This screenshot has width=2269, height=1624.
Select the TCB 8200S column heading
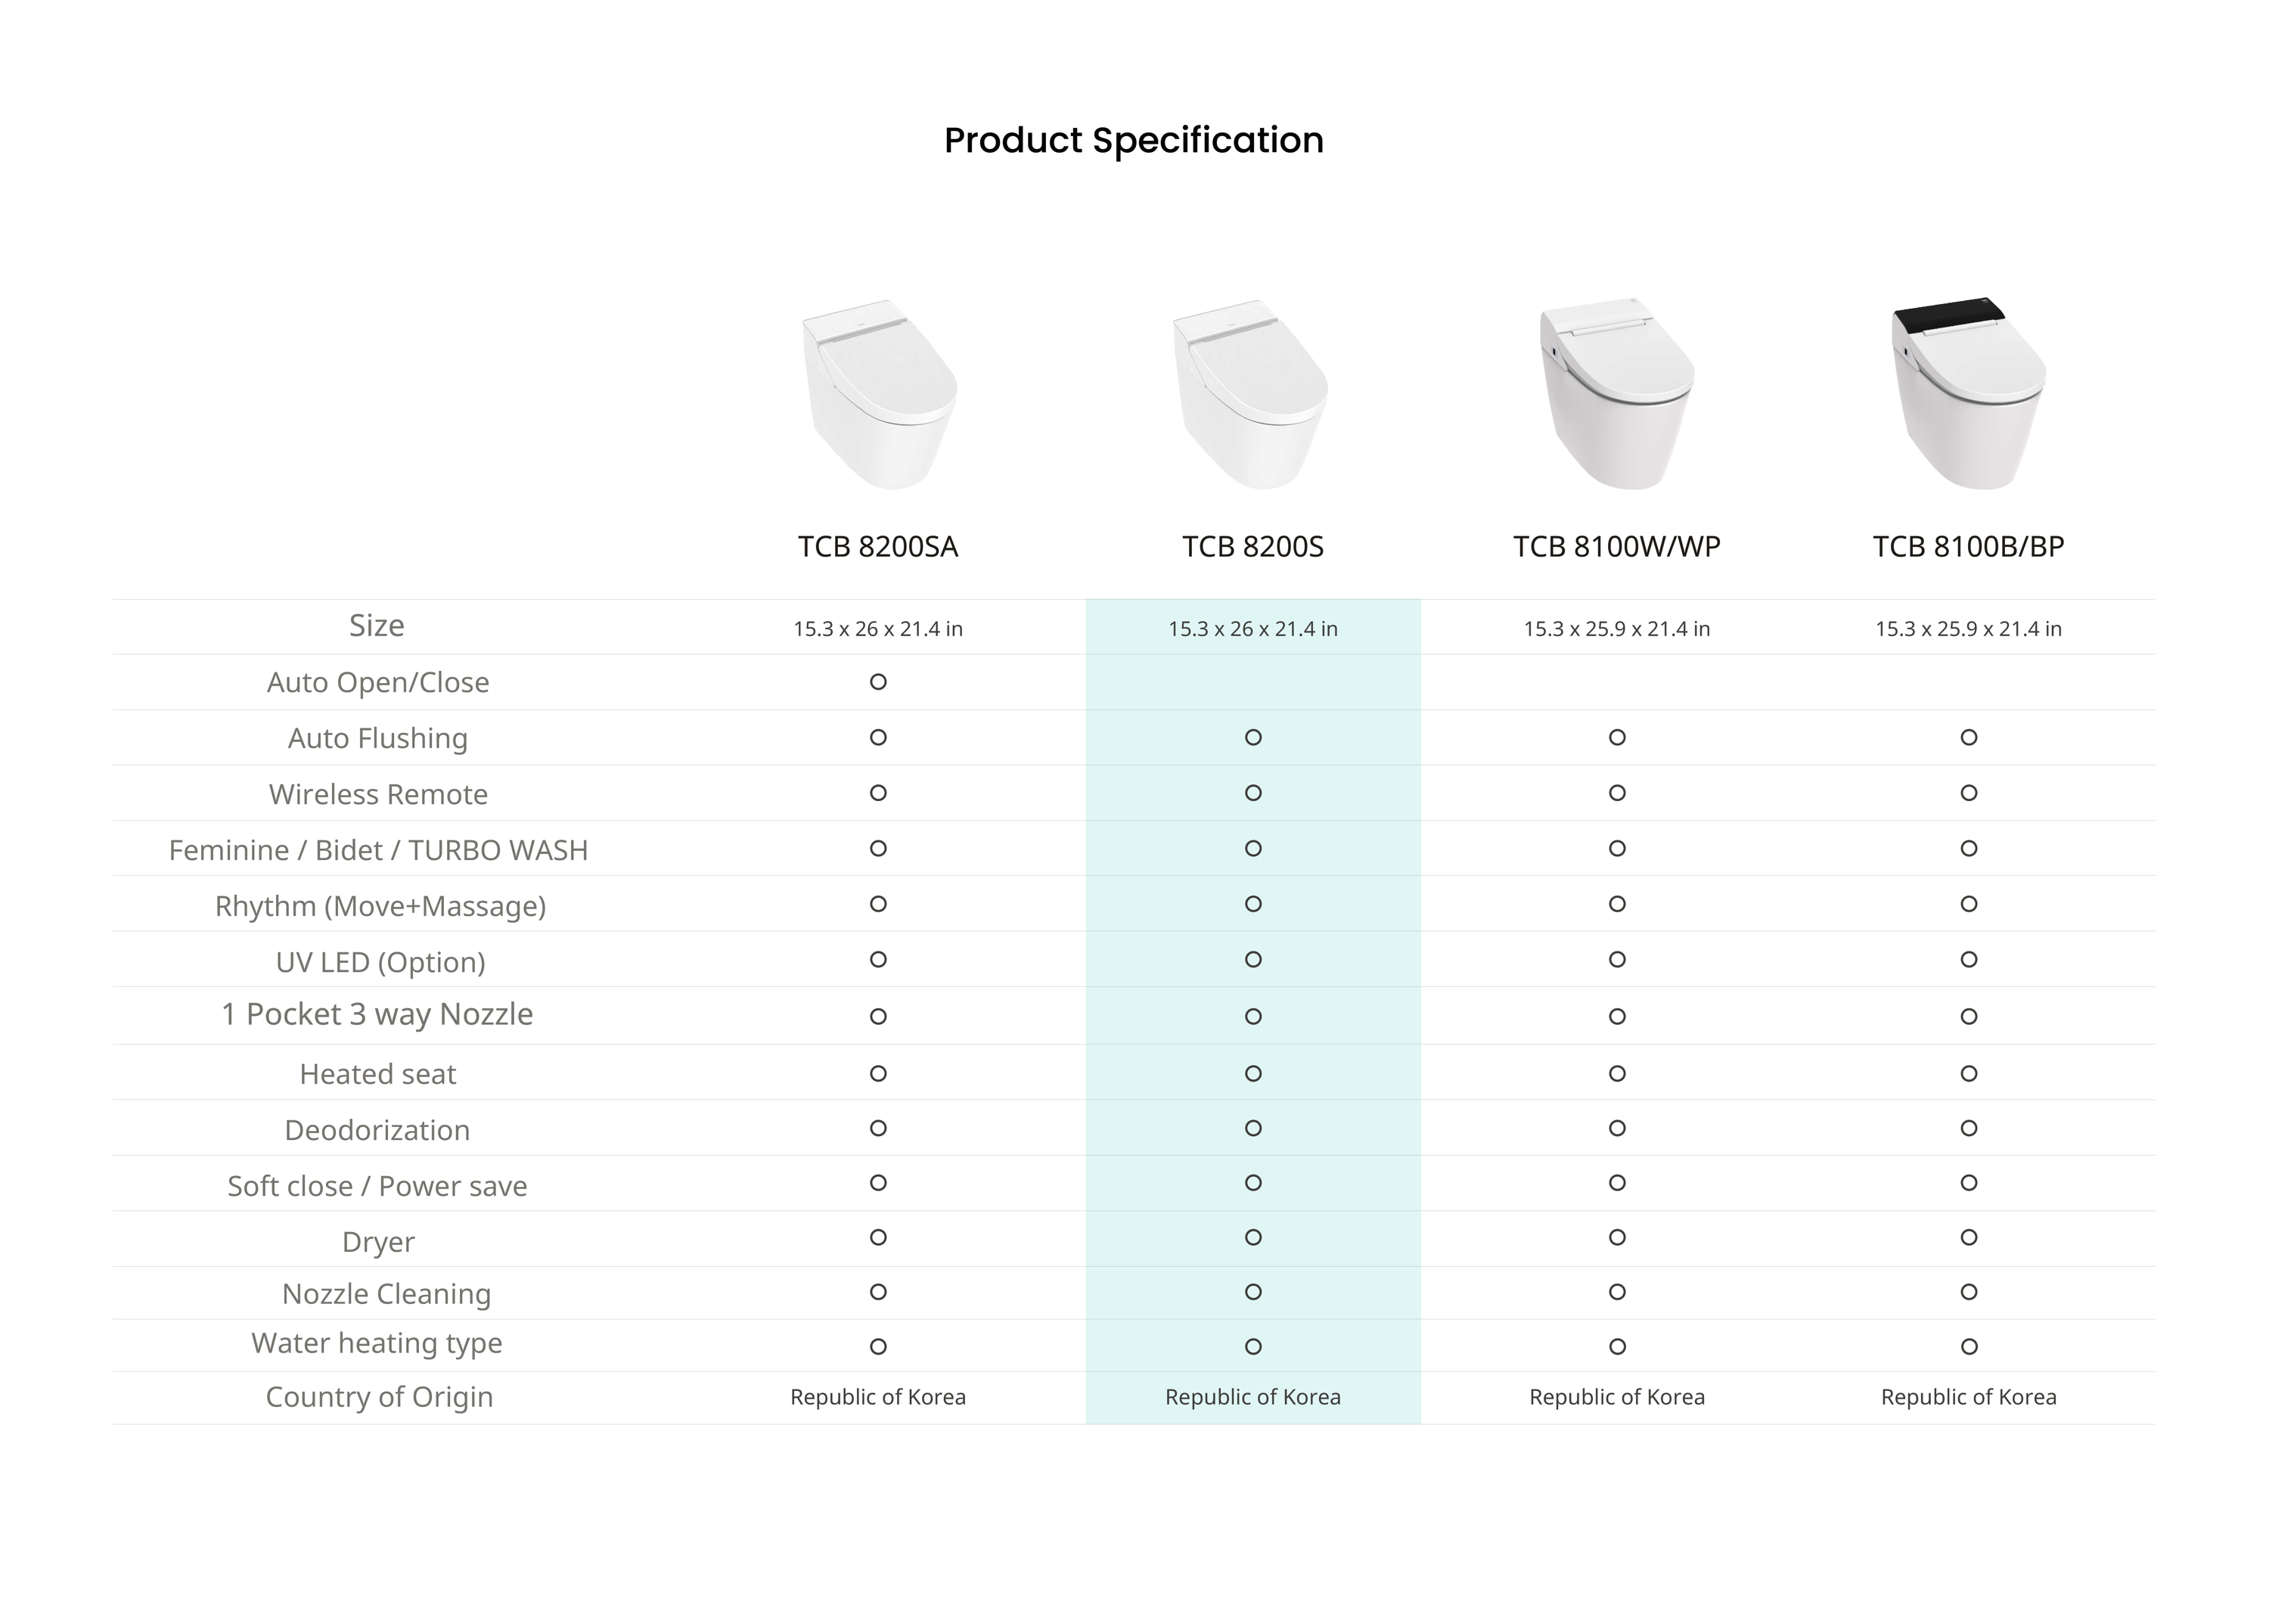coord(1253,547)
